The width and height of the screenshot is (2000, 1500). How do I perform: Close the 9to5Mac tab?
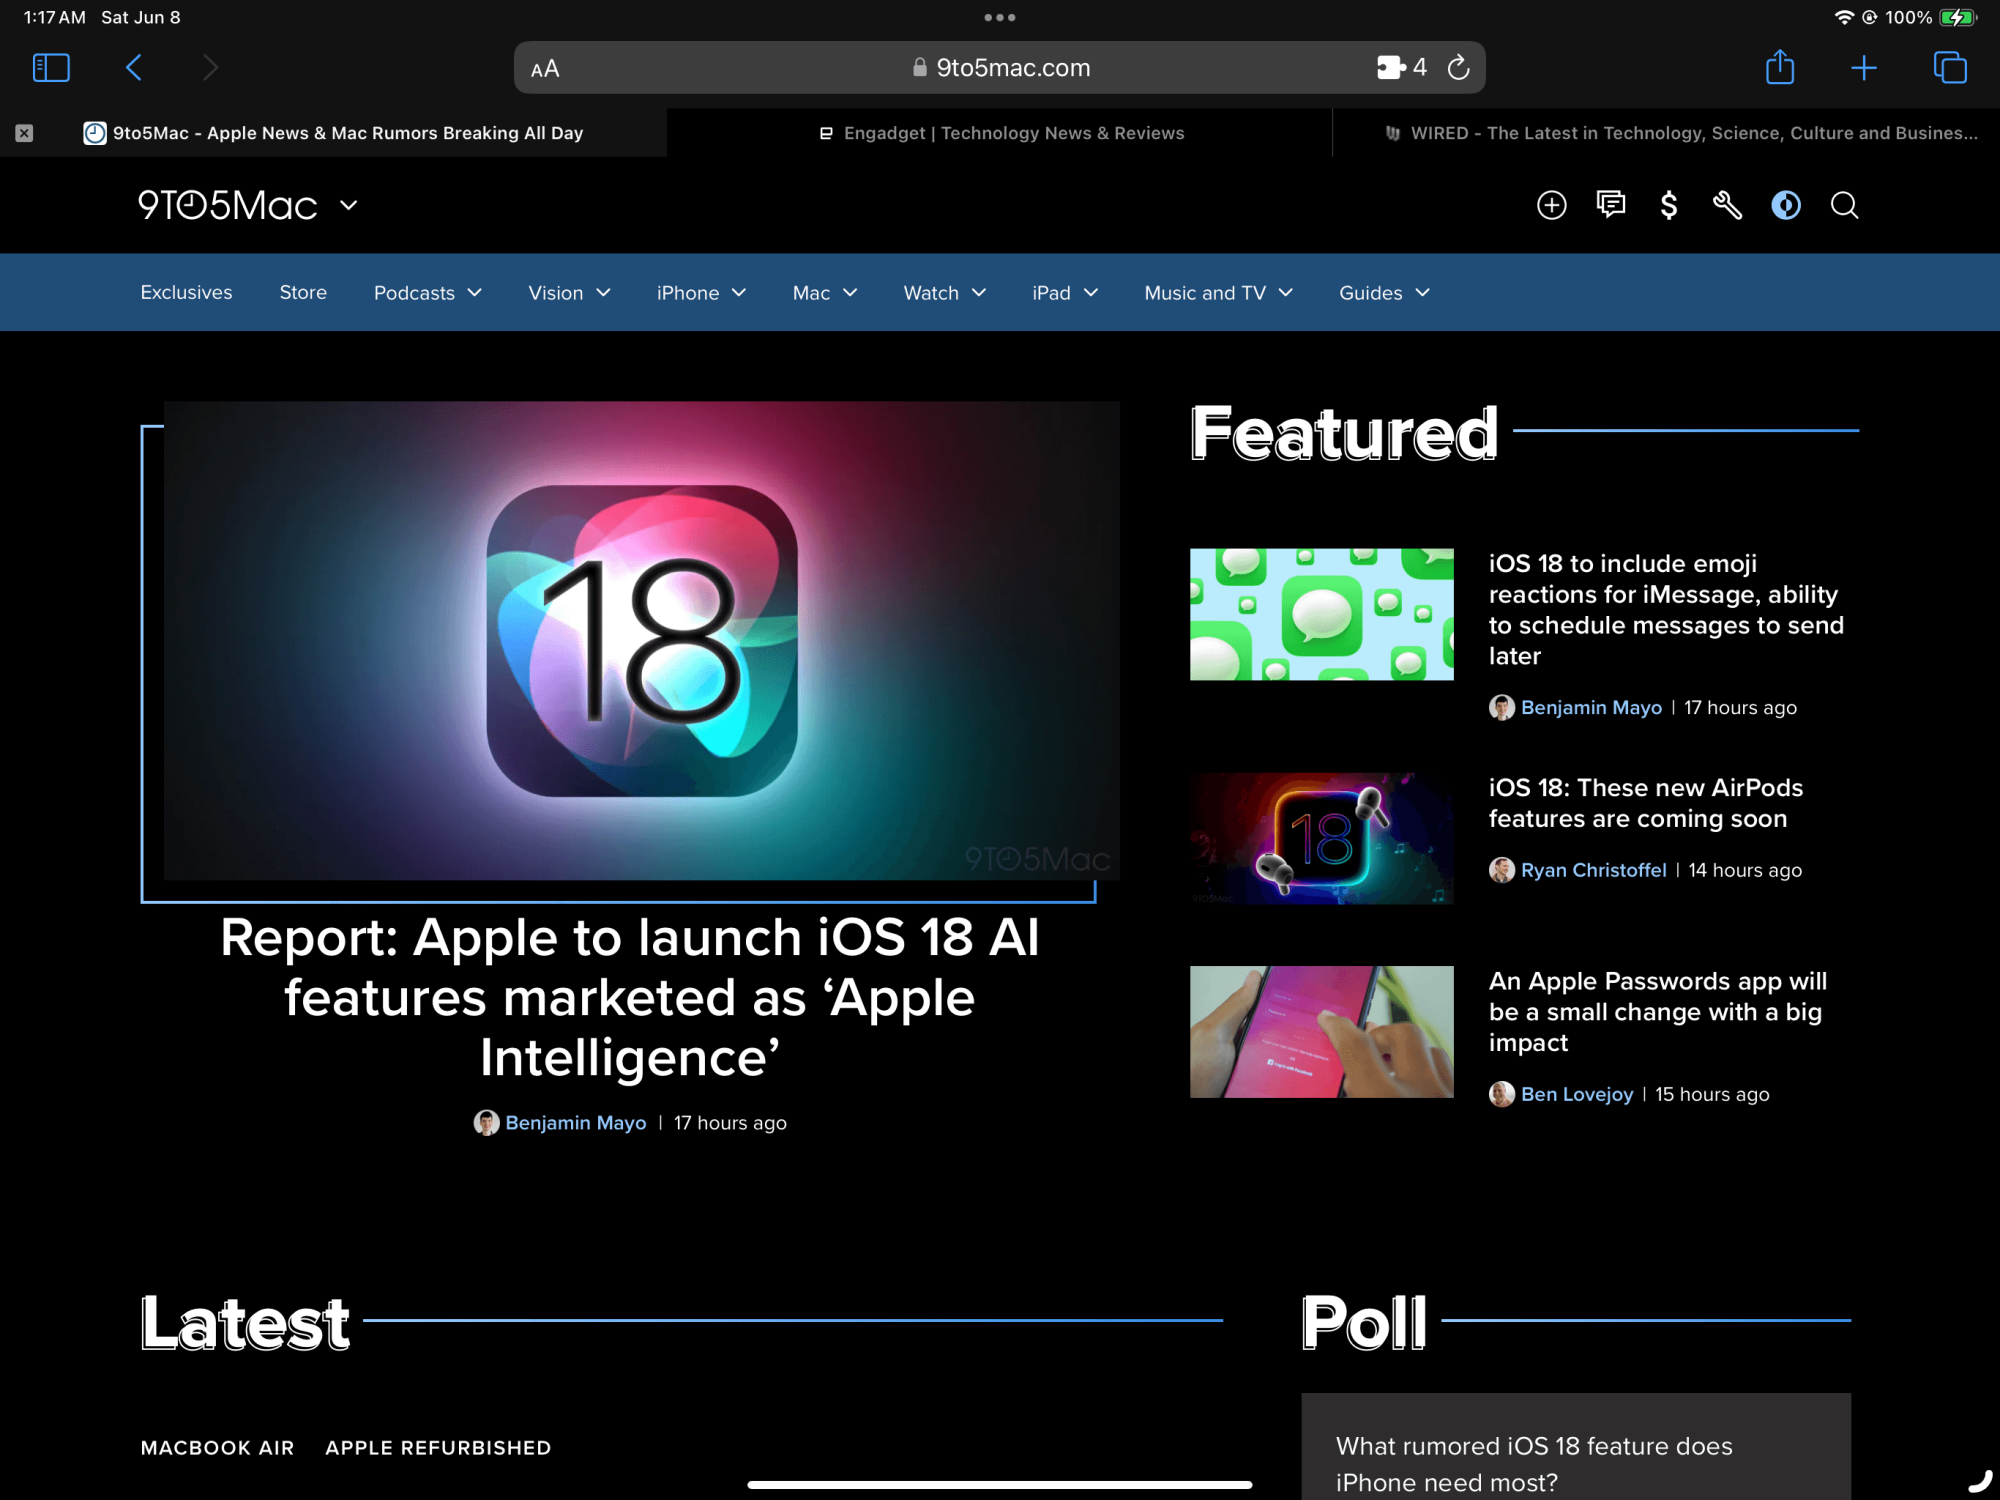pos(25,133)
